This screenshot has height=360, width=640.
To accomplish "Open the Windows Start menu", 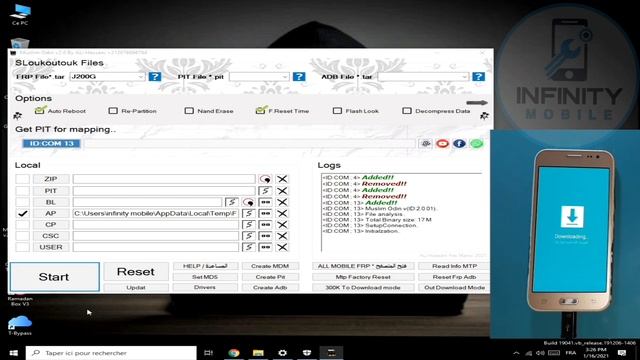I will coord(13,353).
